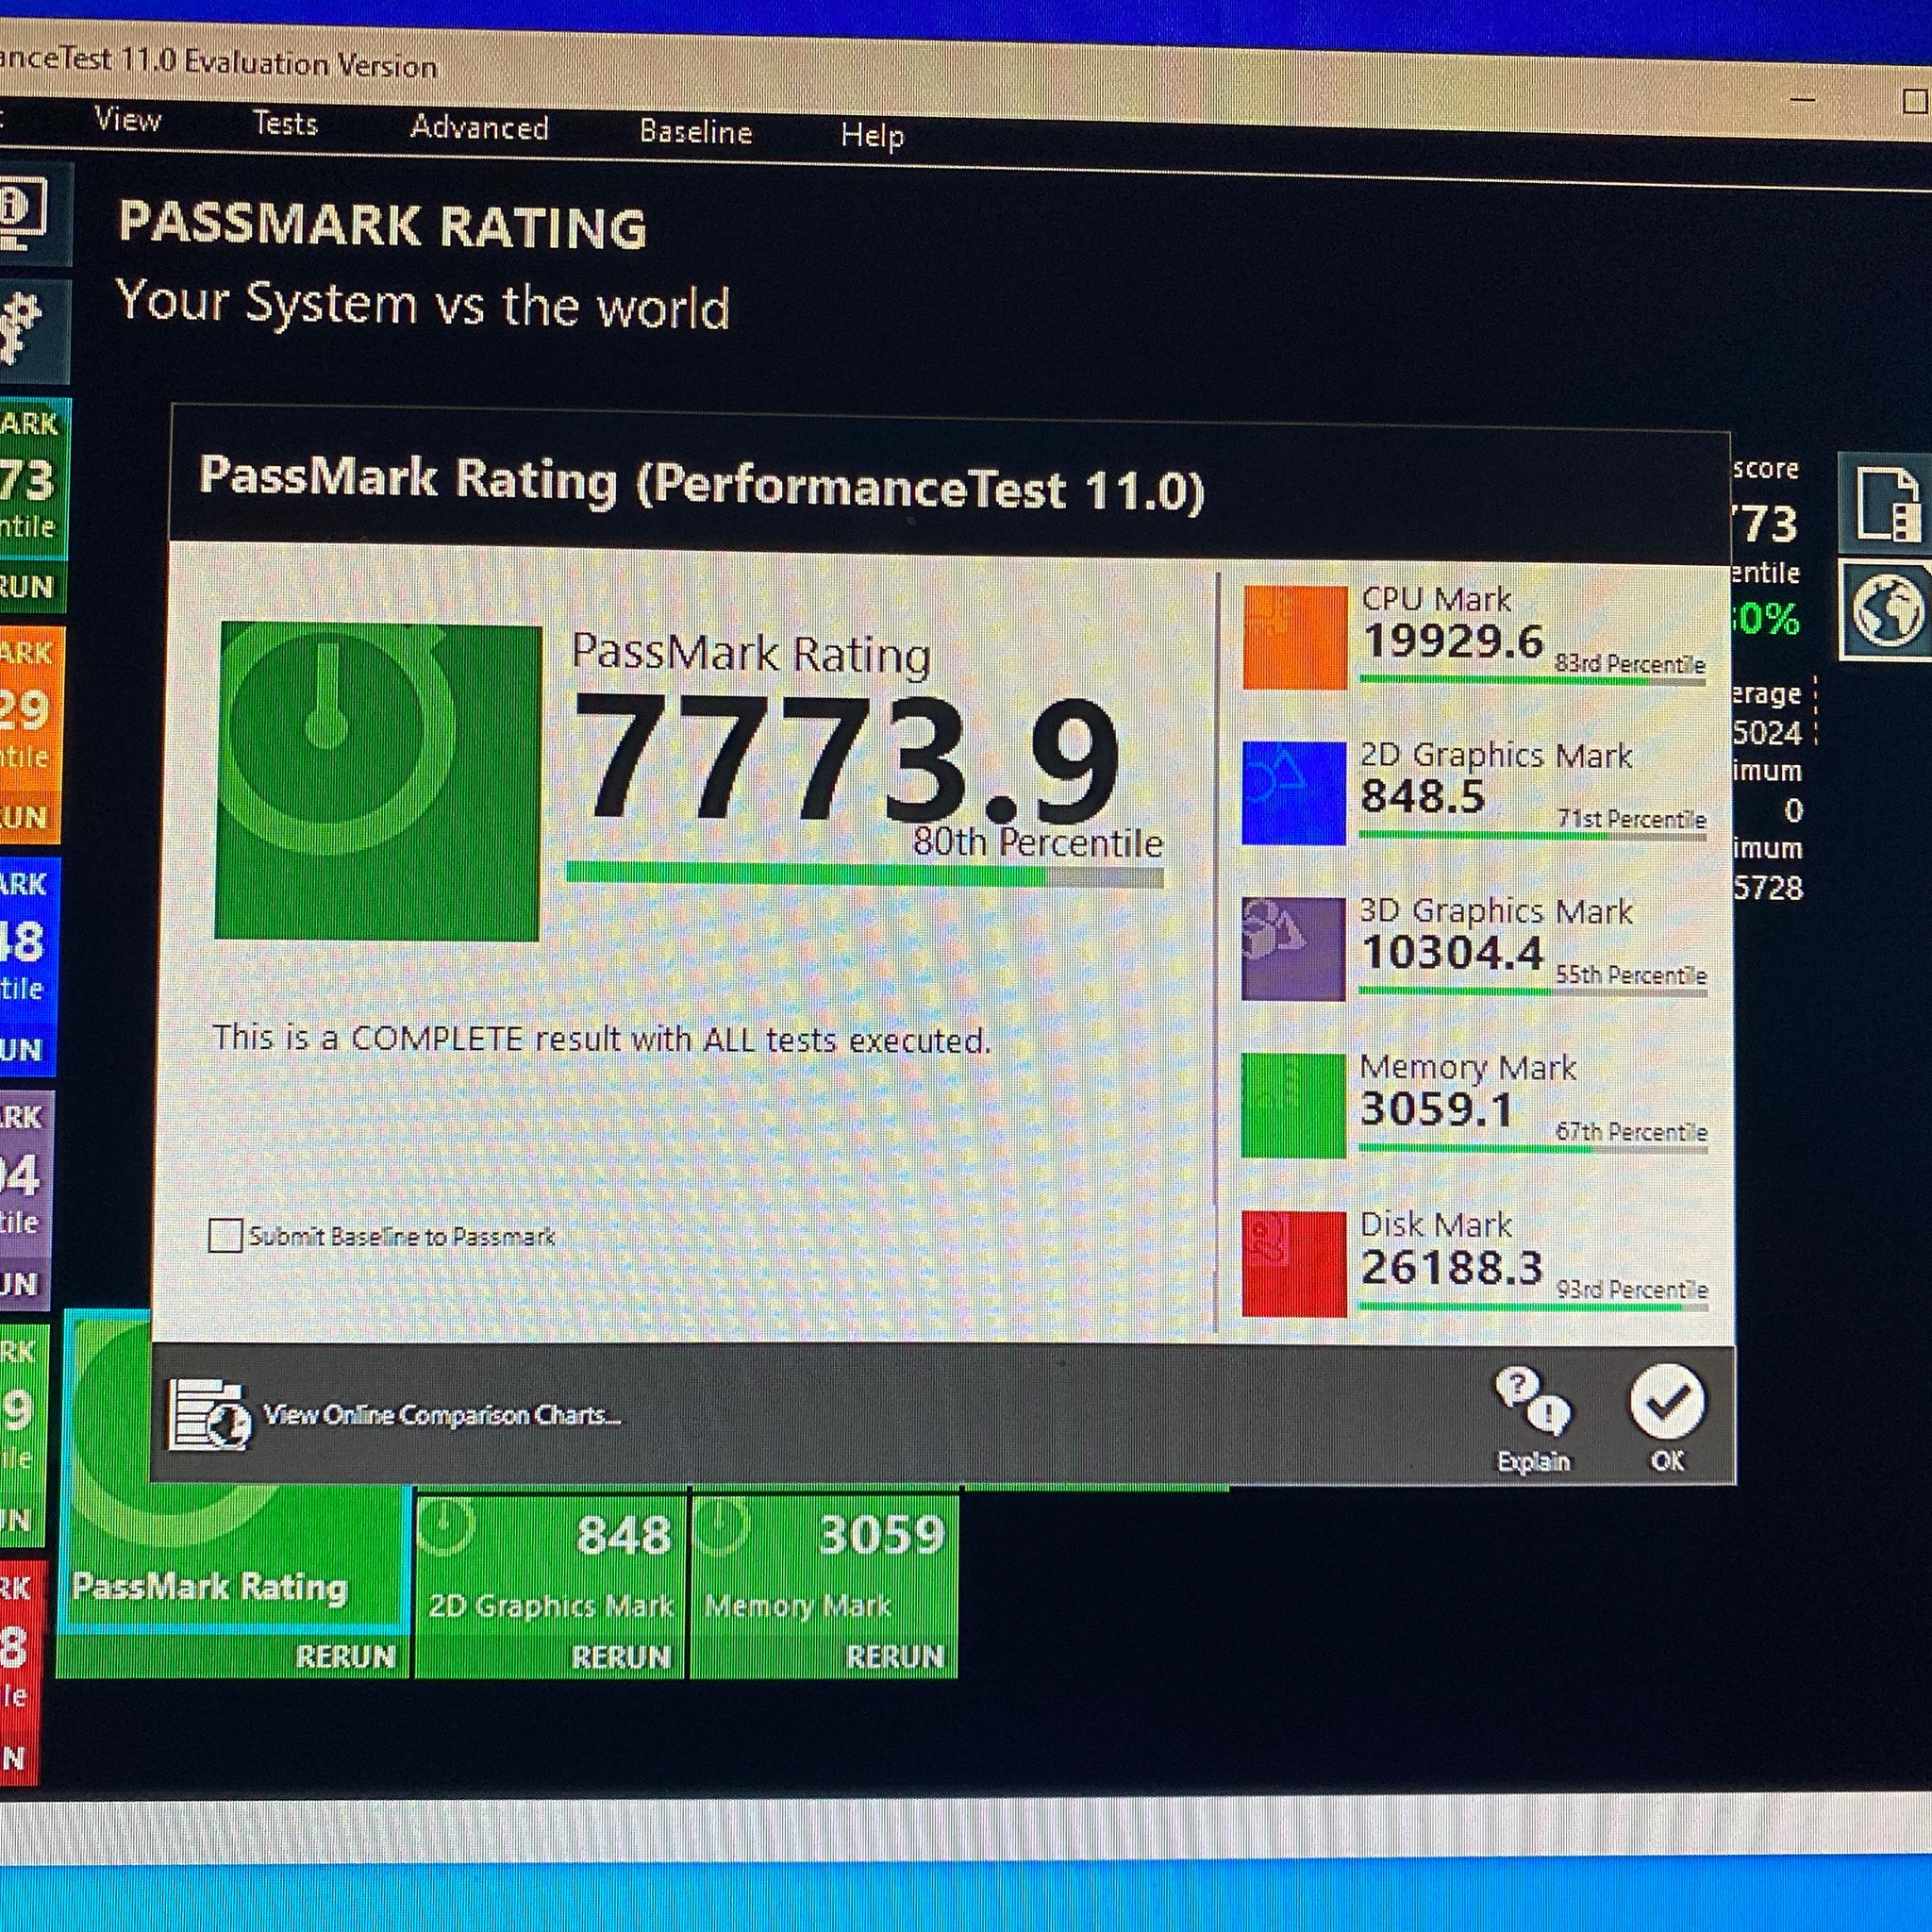Click the purple 3D Graphics Mark icon
1932x1932 pixels.
click(1293, 948)
